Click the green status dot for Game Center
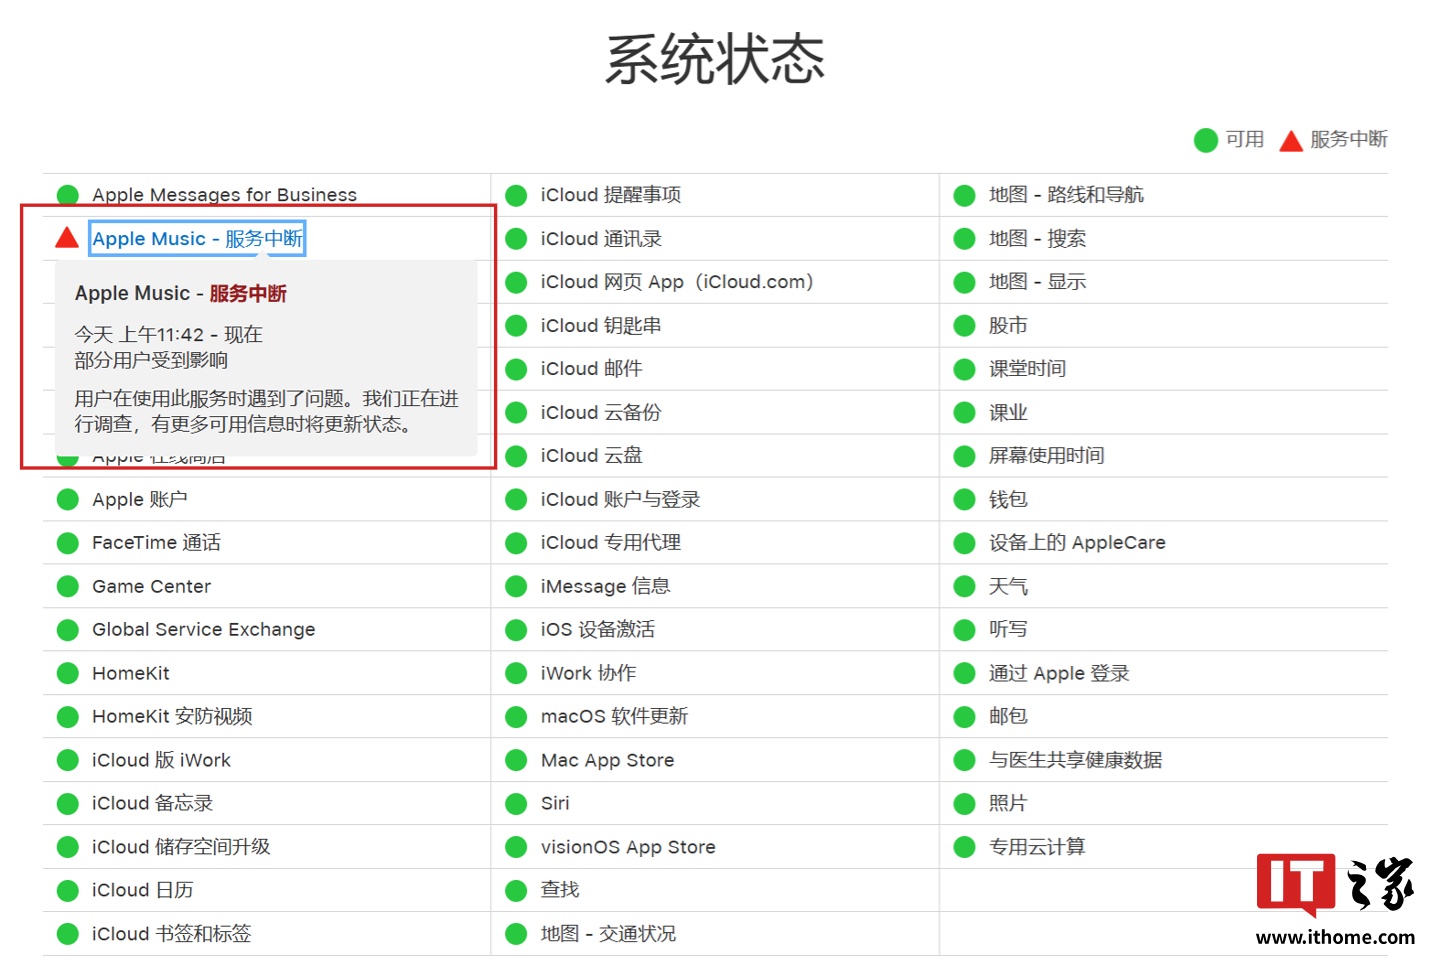 (x=68, y=587)
